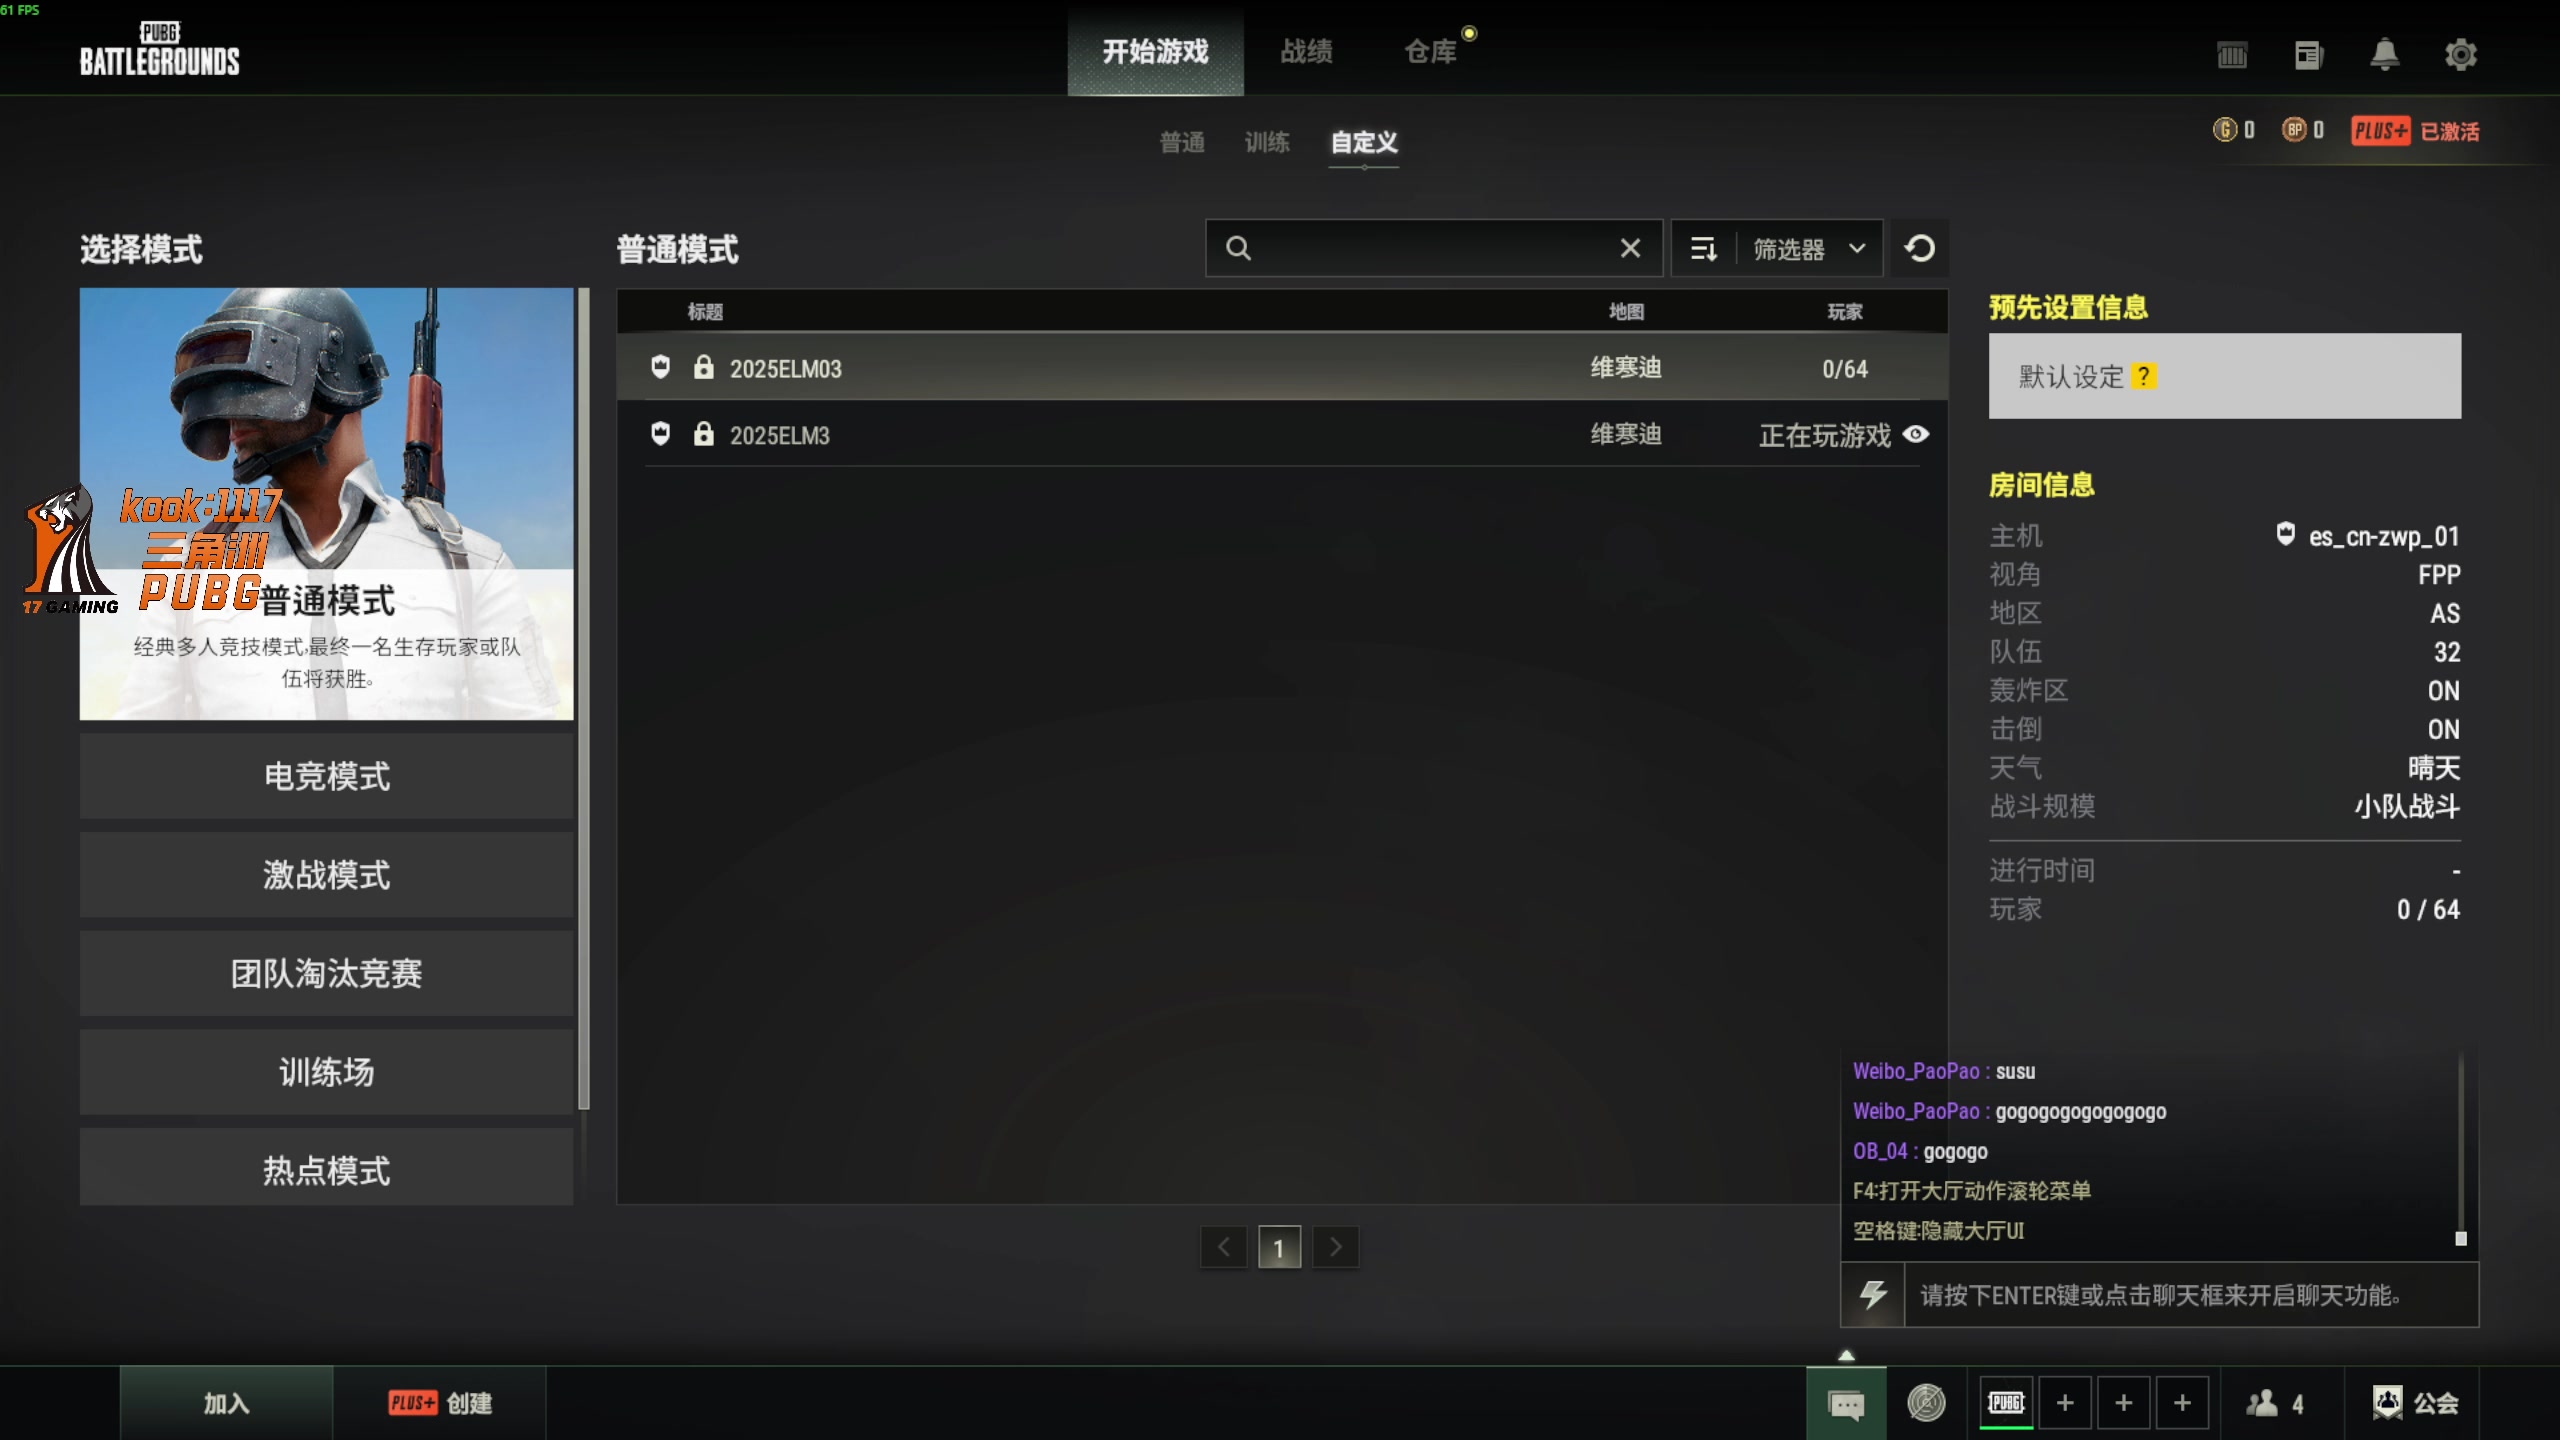This screenshot has width=2560, height=1440.
Task: Choose 团队淘汰竞赛 mode
Action: pyautogui.click(x=327, y=973)
